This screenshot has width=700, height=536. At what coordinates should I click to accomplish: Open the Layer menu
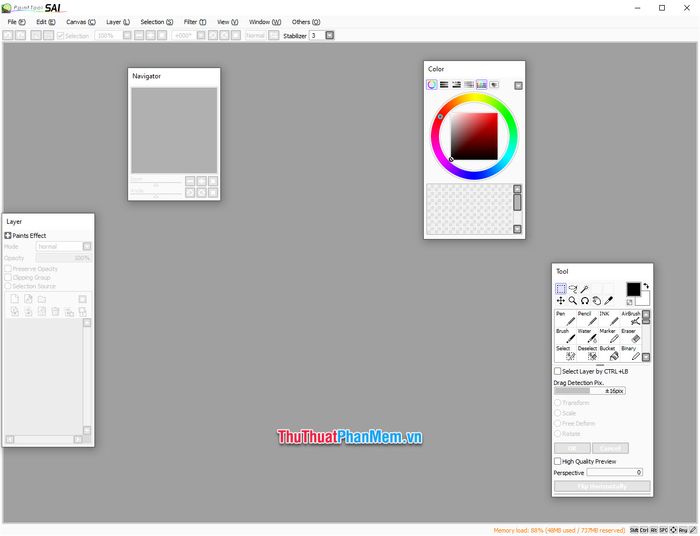118,22
